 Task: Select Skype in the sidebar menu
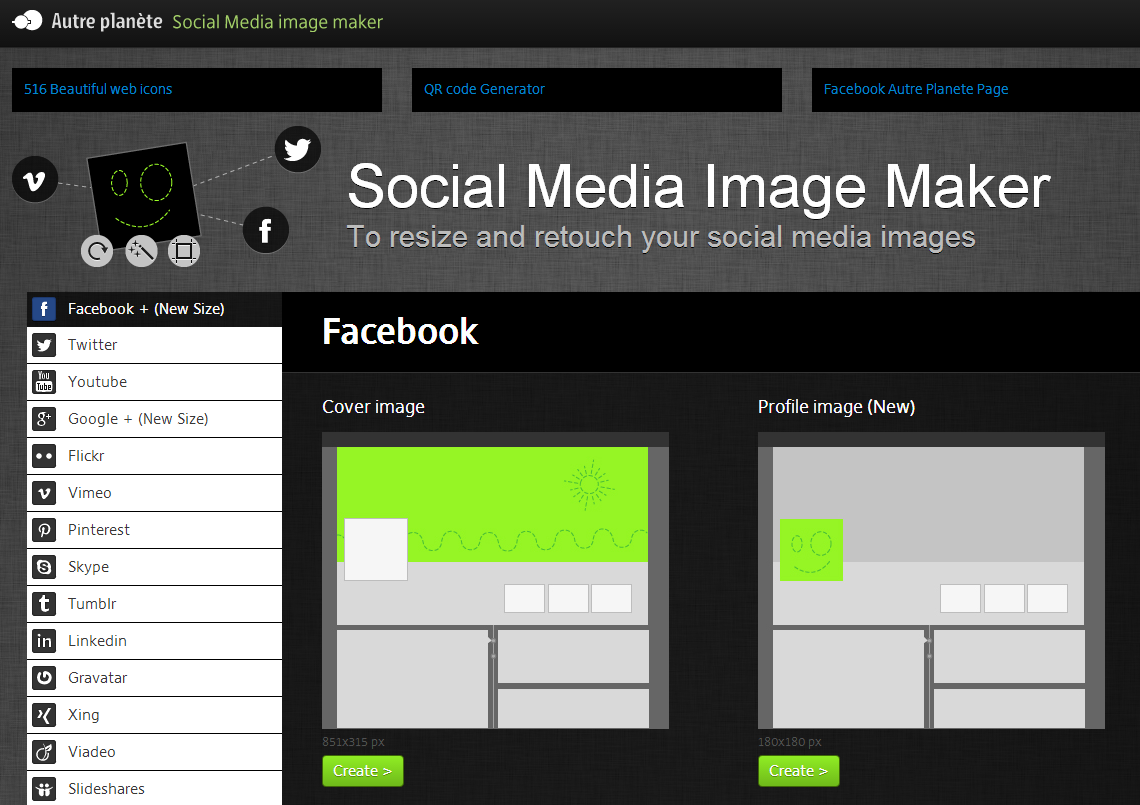[154, 567]
